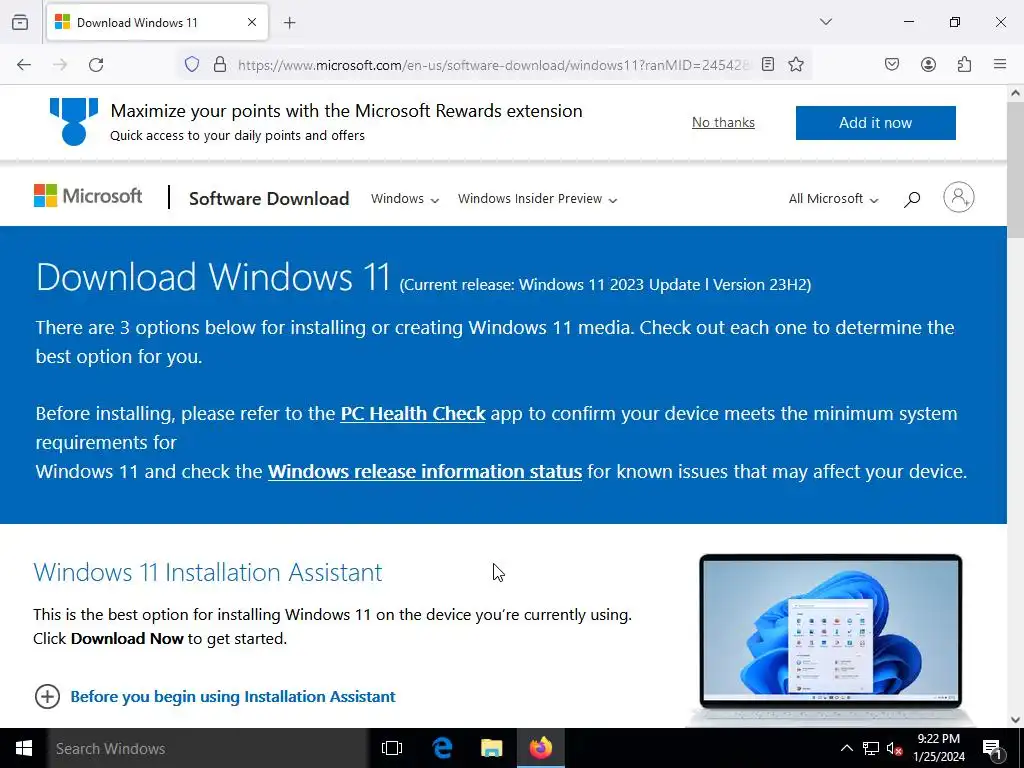Dismiss rewards banner with No thanks
1024x768 pixels.
click(723, 123)
